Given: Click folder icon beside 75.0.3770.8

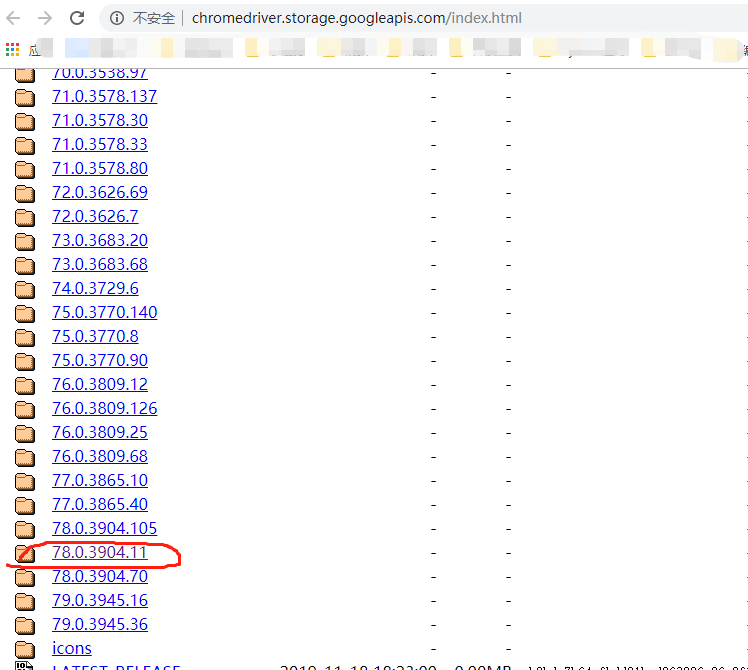Looking at the screenshot, I should click(x=25, y=337).
